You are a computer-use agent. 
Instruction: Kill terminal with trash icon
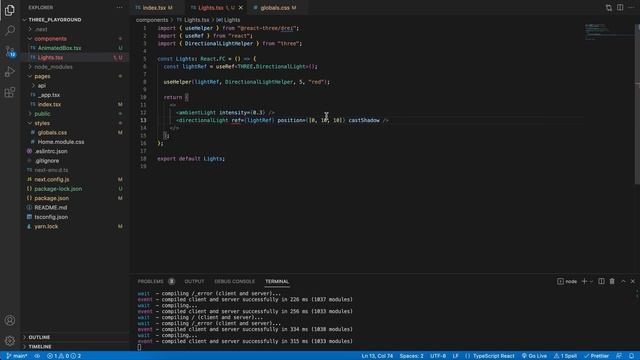tap(612, 281)
